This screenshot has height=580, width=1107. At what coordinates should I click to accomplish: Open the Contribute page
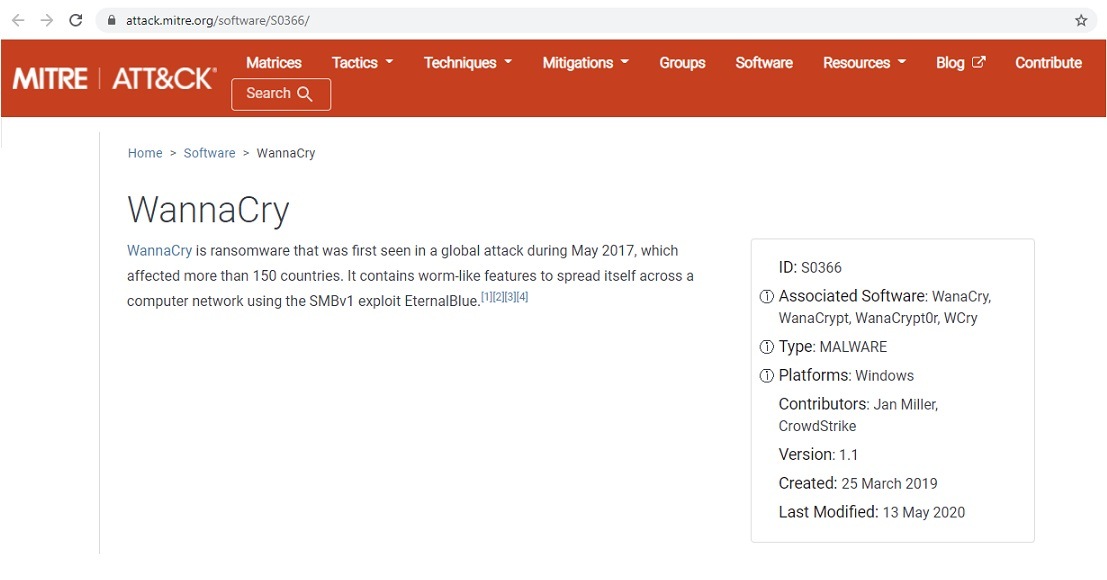pos(1048,63)
